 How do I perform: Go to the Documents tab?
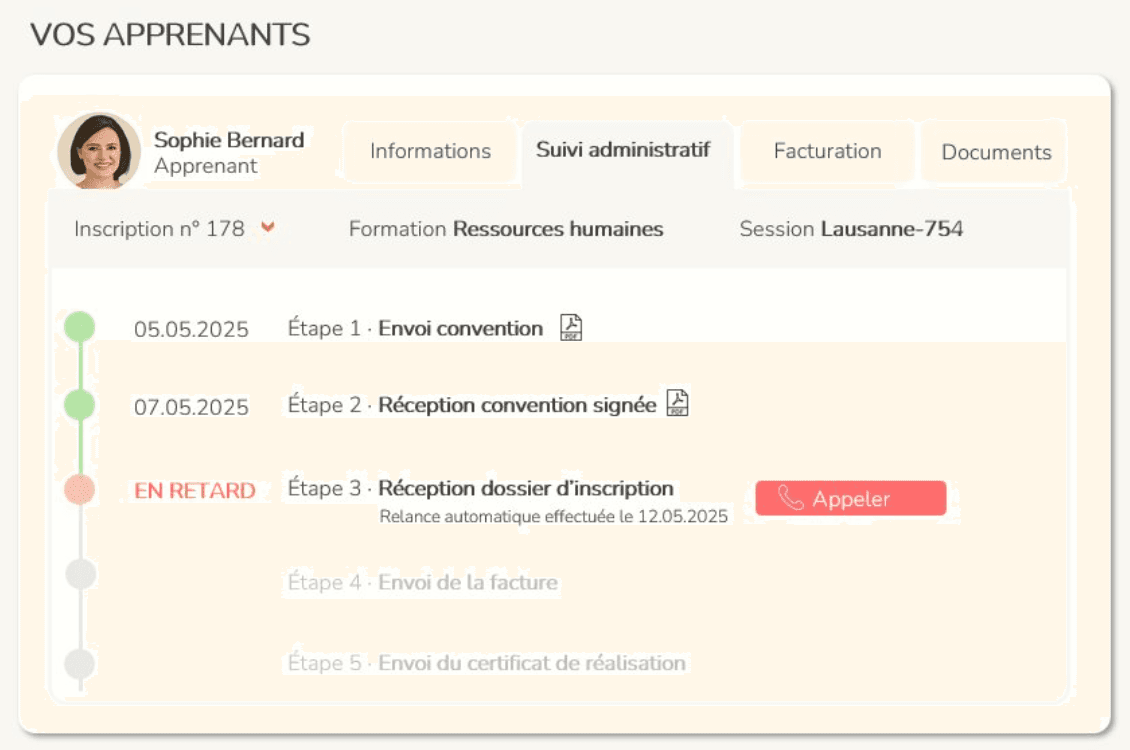tap(996, 152)
